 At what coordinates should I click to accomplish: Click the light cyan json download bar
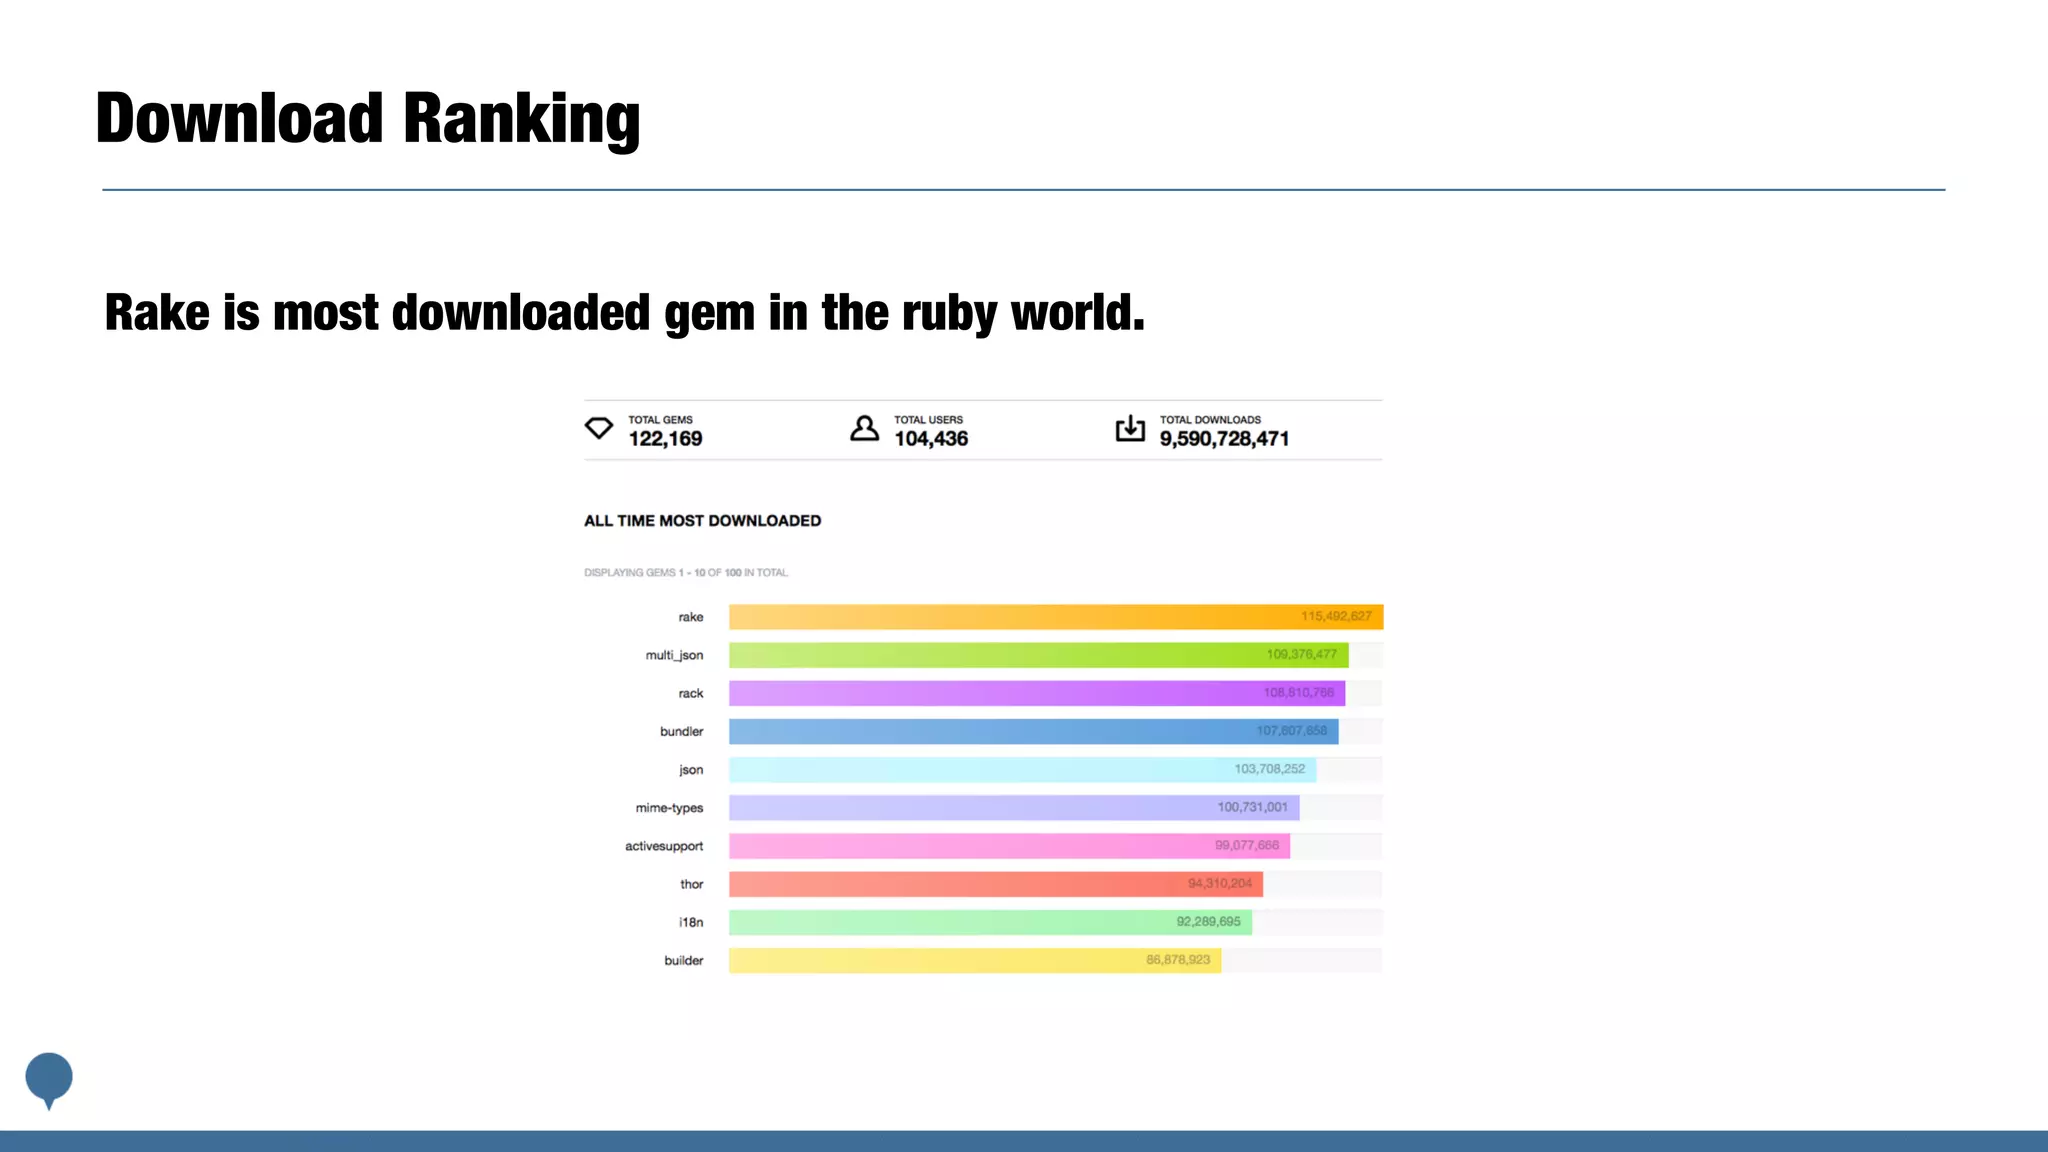coord(1023,770)
